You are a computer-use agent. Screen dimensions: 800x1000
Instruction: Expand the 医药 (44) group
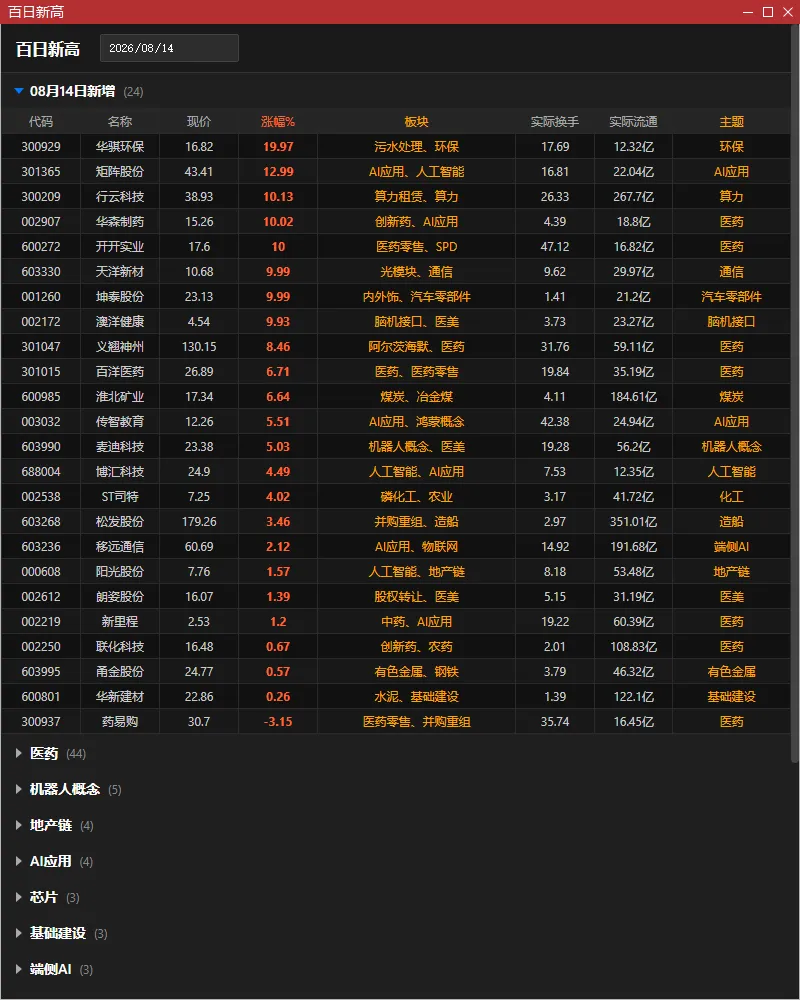click(19, 754)
